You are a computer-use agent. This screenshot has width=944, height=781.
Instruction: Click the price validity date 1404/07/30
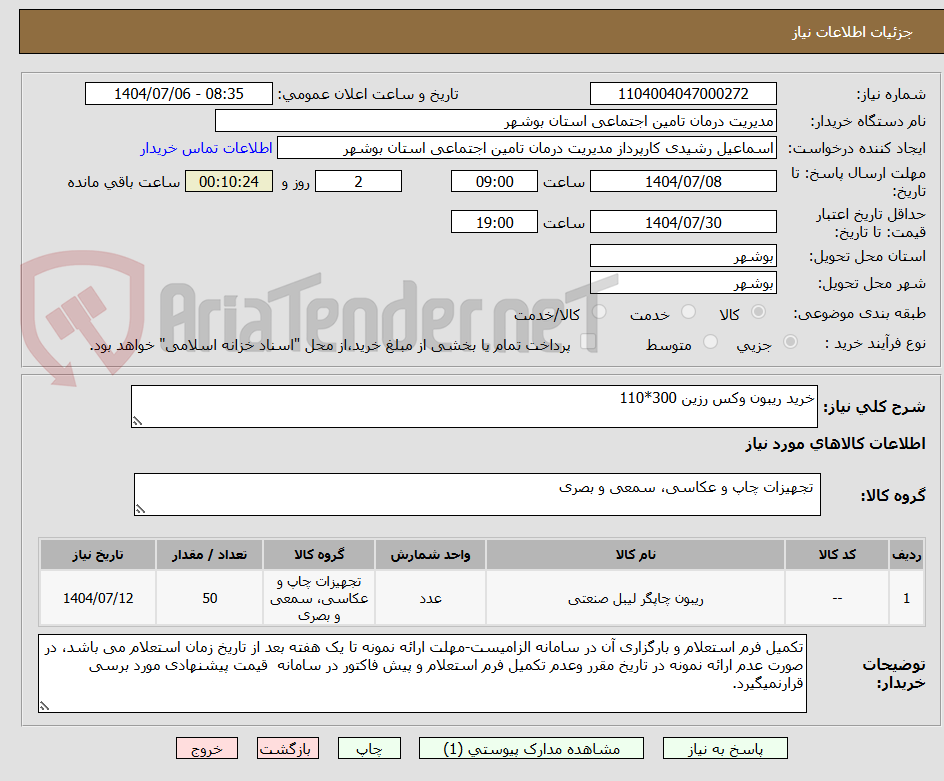(683, 222)
